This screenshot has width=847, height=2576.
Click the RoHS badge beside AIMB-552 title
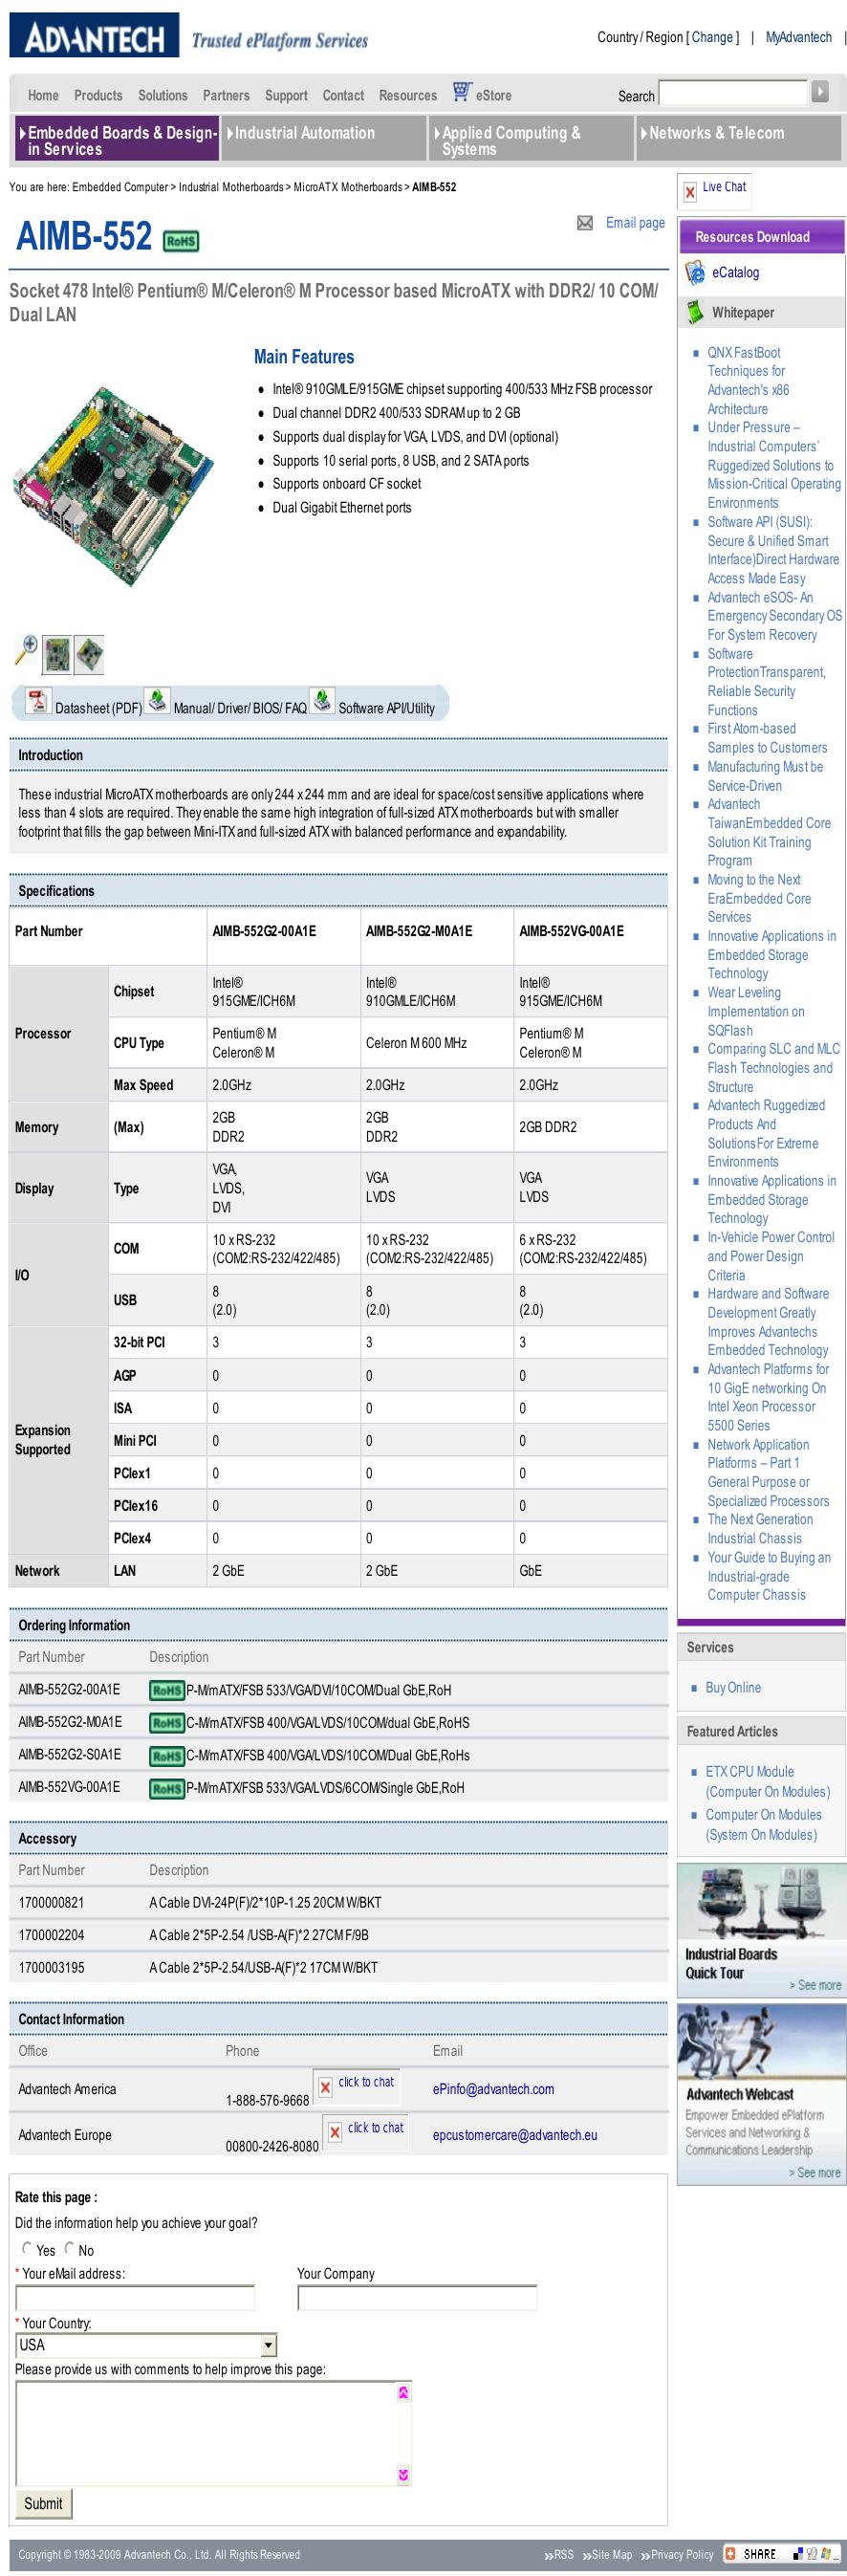pos(181,241)
